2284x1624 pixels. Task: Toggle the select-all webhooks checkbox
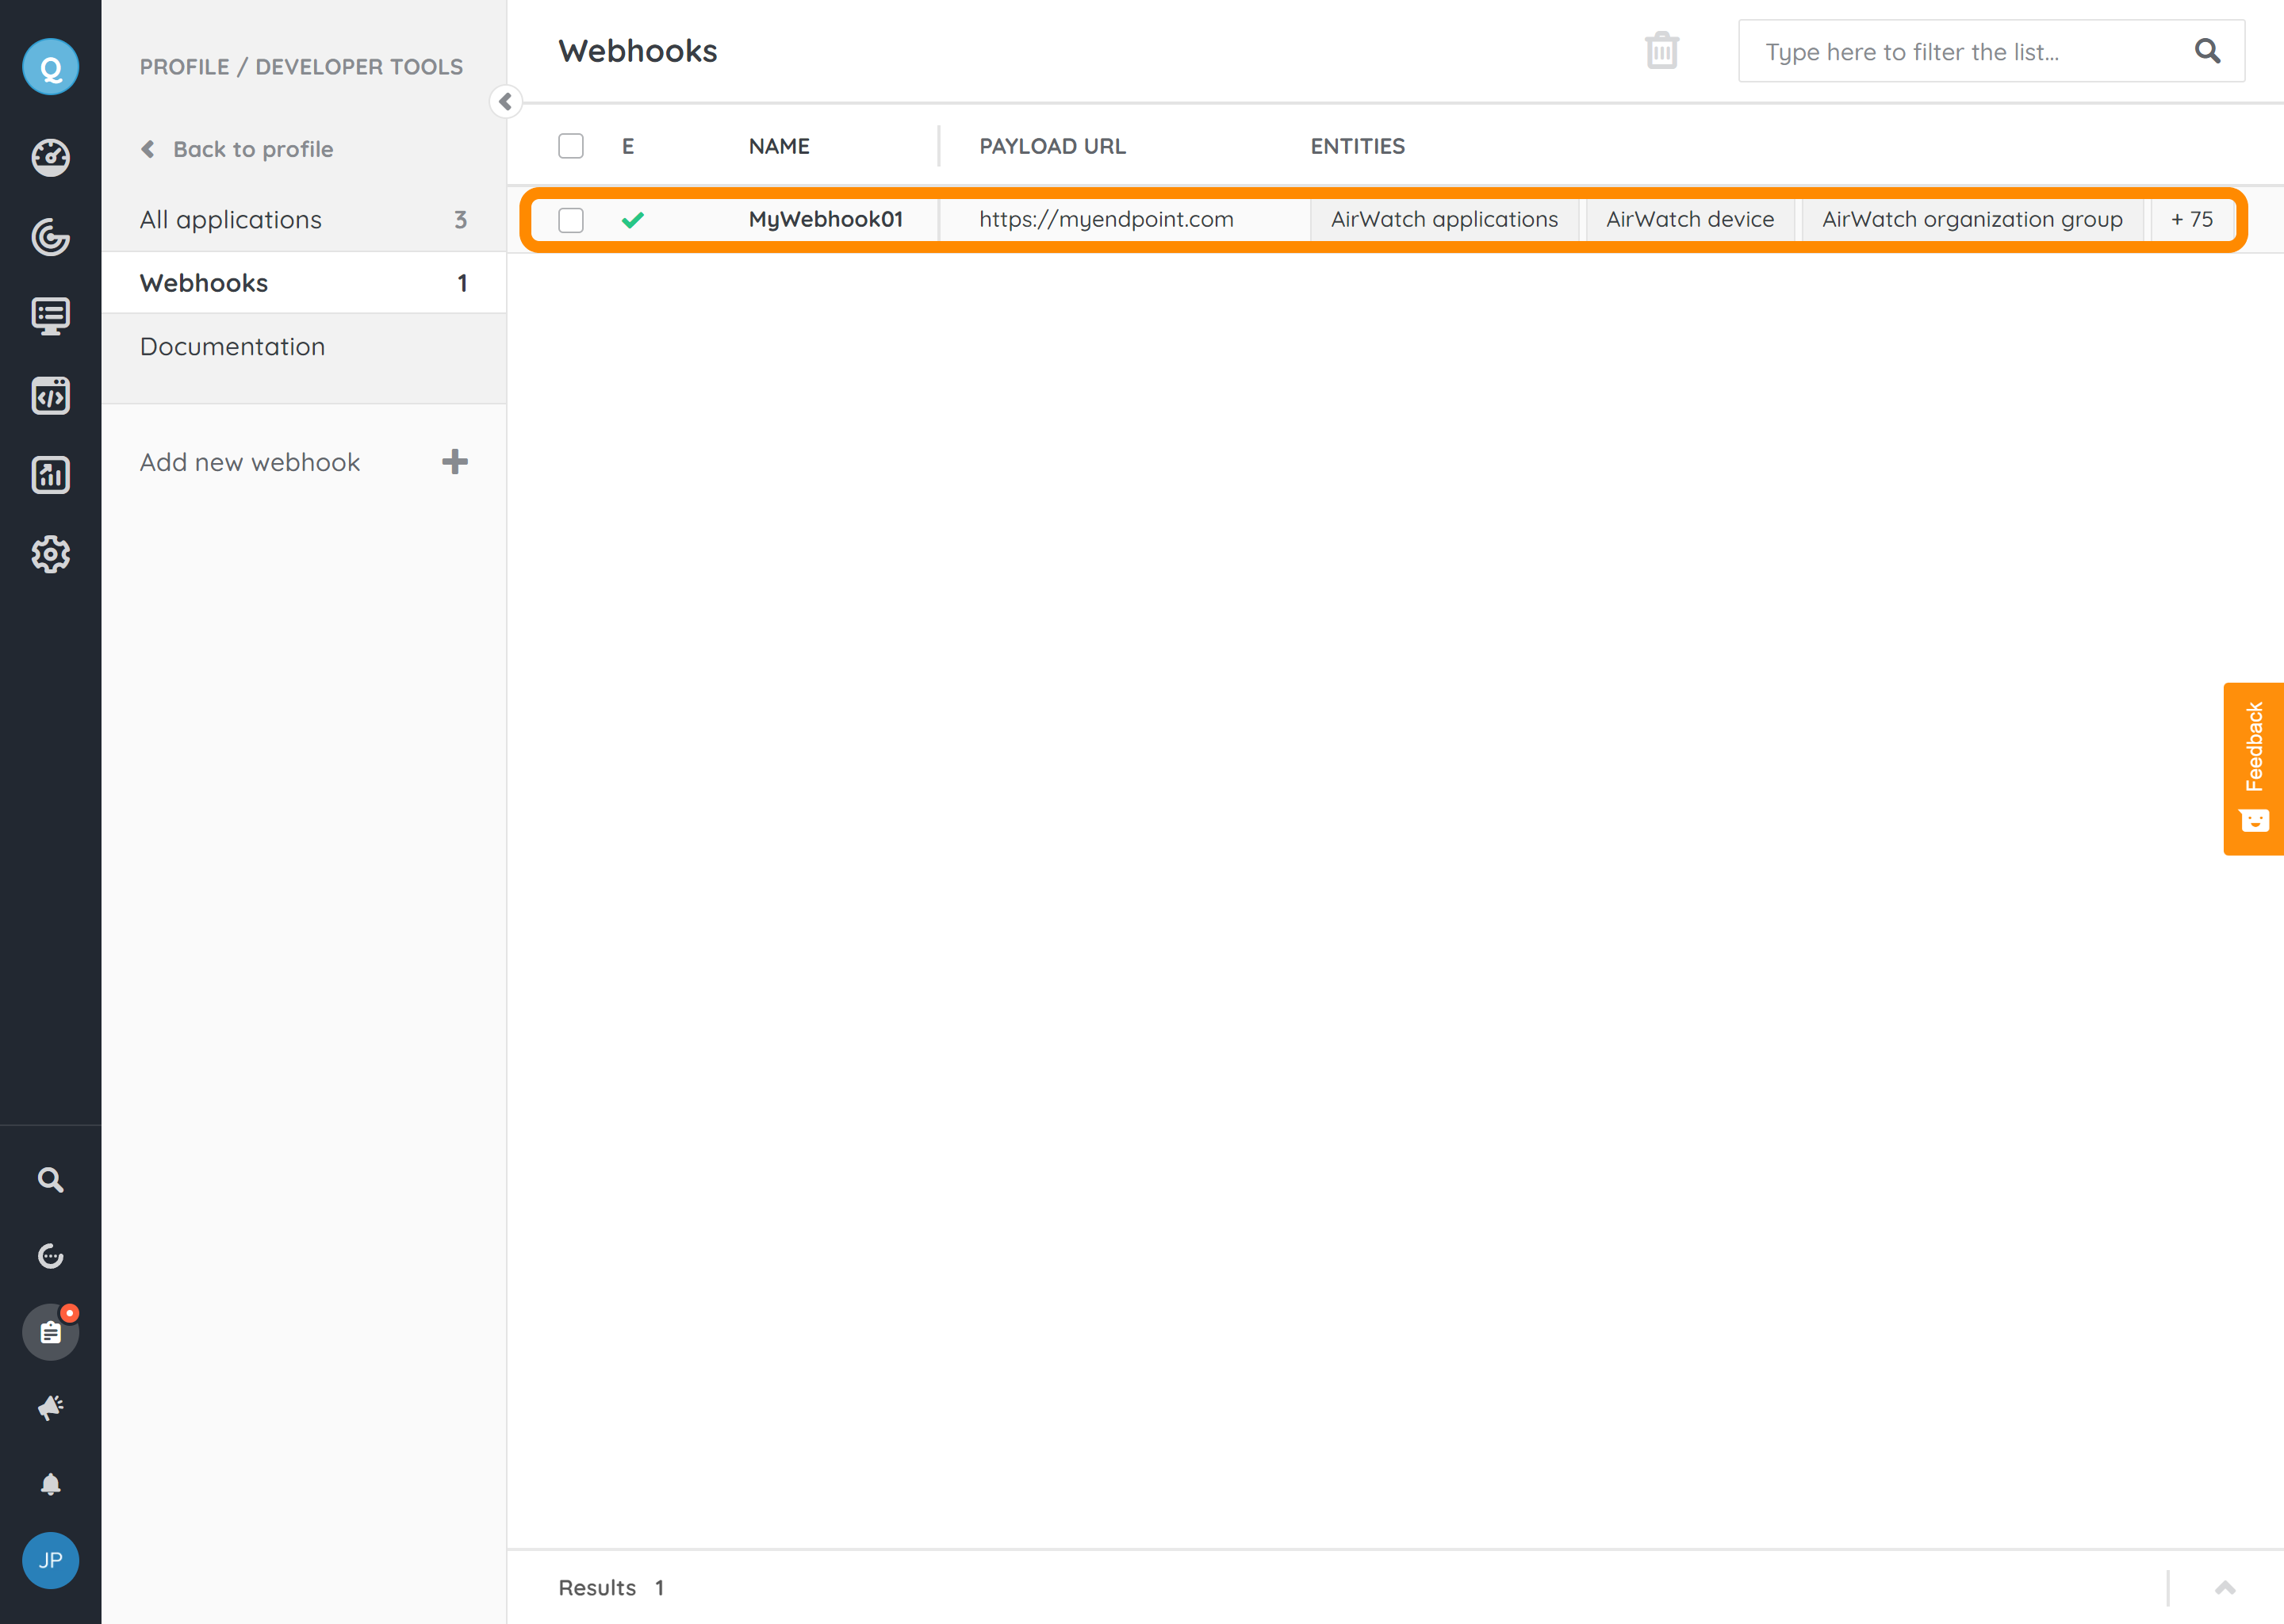tap(571, 145)
